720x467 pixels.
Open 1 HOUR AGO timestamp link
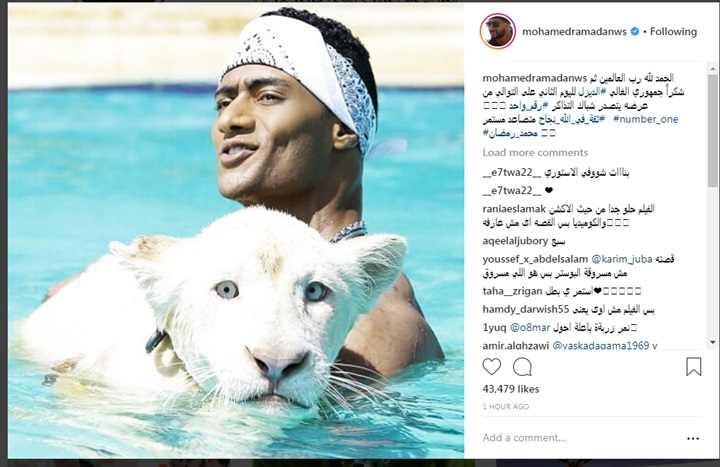click(506, 406)
